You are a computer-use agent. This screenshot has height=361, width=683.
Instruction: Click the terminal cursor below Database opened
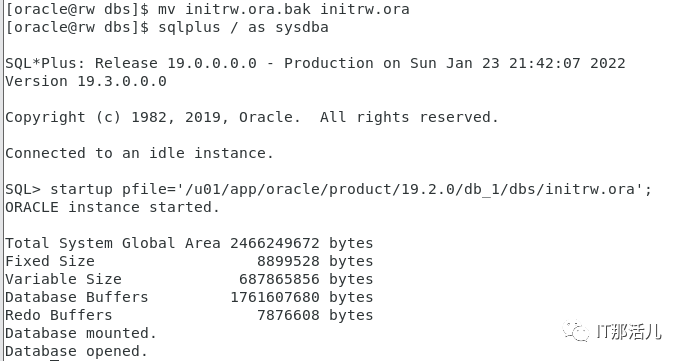(54, 360)
